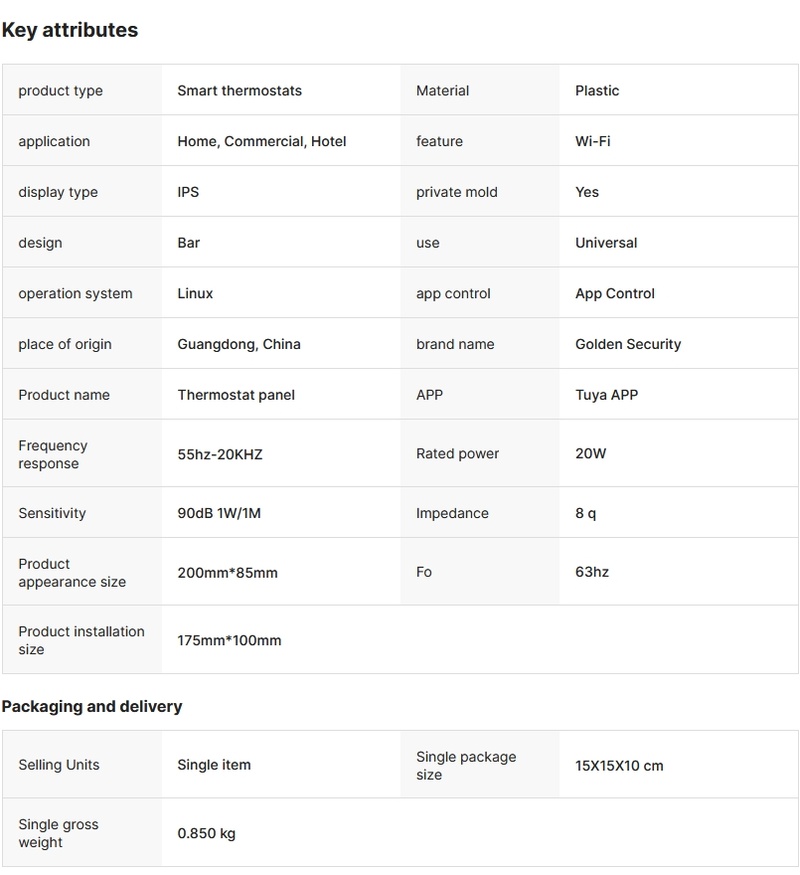Click the Smart thermostats value
This screenshot has width=800, height=875.
pyautogui.click(x=239, y=91)
